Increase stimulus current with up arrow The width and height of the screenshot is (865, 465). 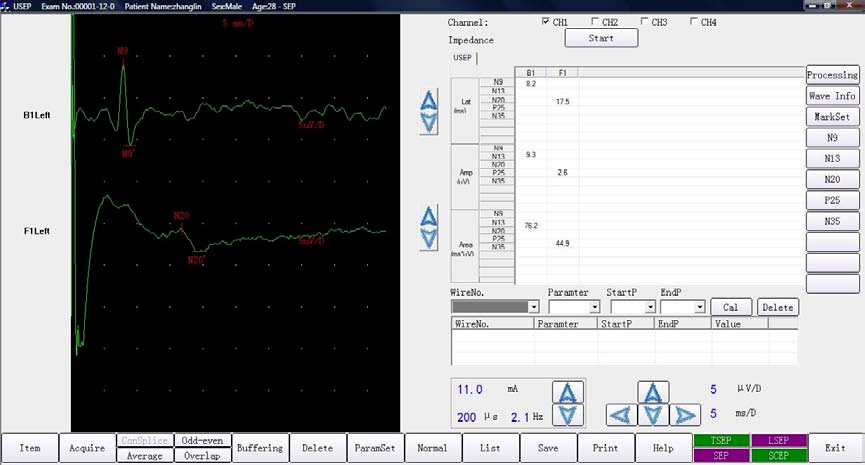(x=568, y=392)
